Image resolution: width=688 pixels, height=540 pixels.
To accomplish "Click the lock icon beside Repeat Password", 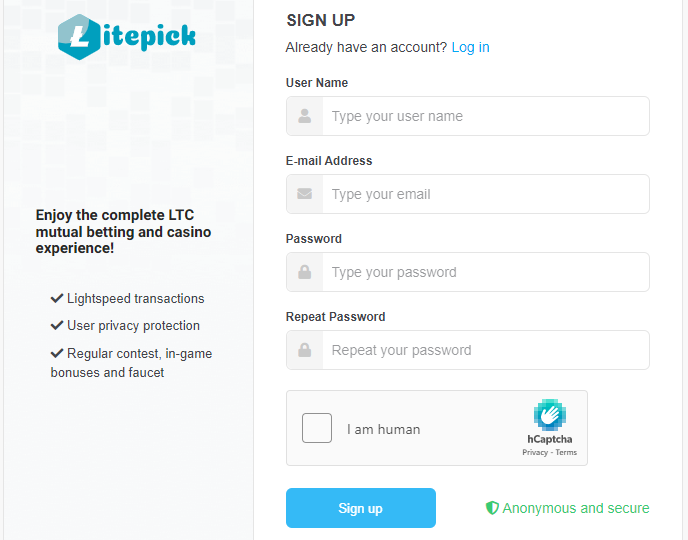I will (x=304, y=350).
